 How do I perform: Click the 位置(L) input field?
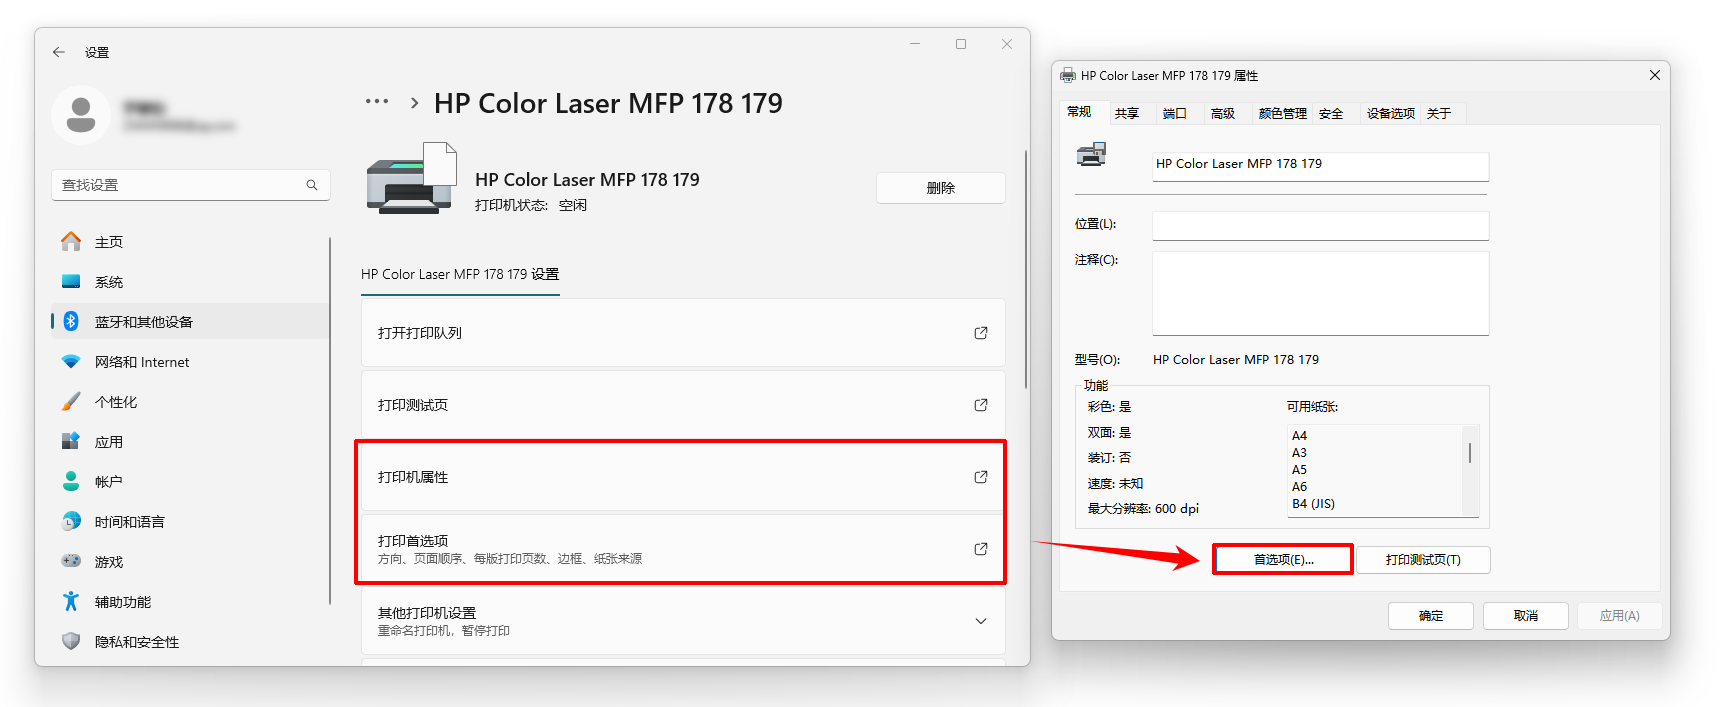tap(1320, 225)
